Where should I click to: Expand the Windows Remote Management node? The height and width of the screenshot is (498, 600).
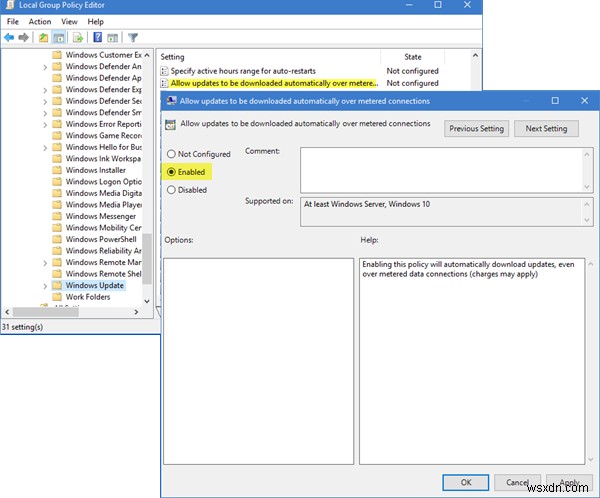(45, 263)
